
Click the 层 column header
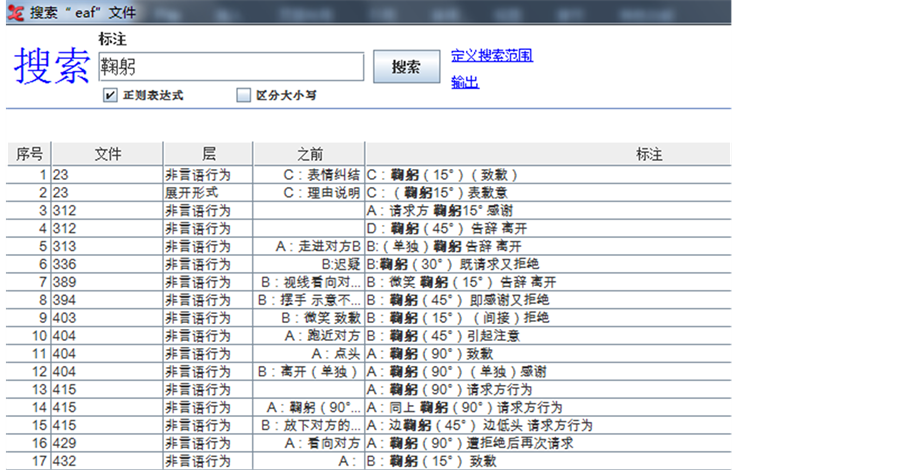(208, 154)
